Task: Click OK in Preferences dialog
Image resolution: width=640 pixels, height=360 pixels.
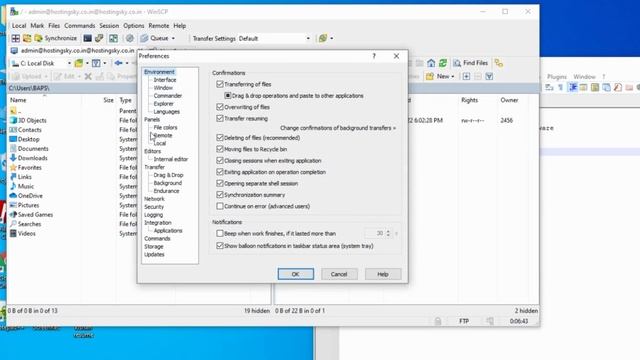Action: [x=296, y=274]
